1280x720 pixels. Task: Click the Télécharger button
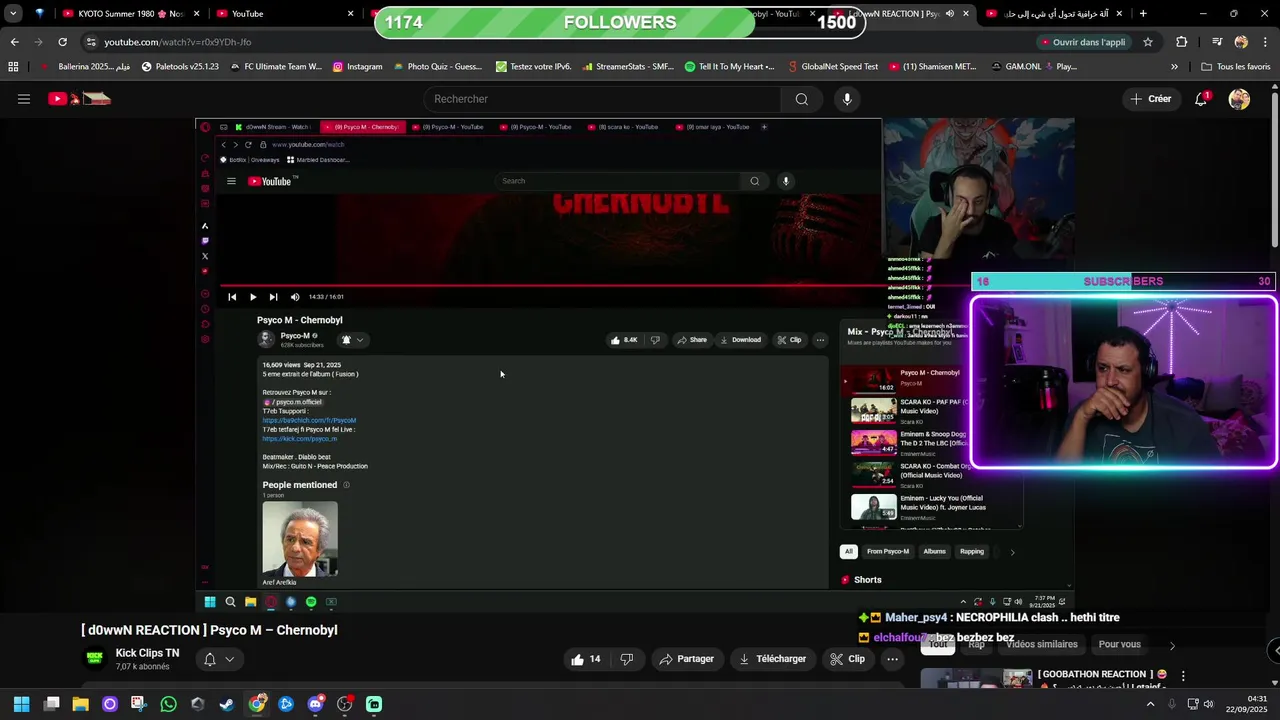click(772, 659)
